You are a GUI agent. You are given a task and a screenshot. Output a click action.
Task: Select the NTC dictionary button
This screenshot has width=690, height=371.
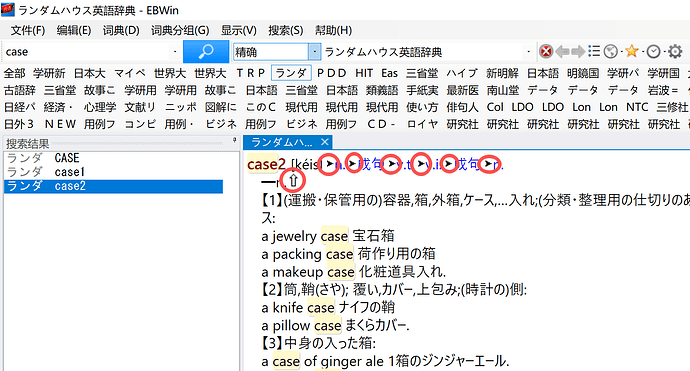(637, 107)
